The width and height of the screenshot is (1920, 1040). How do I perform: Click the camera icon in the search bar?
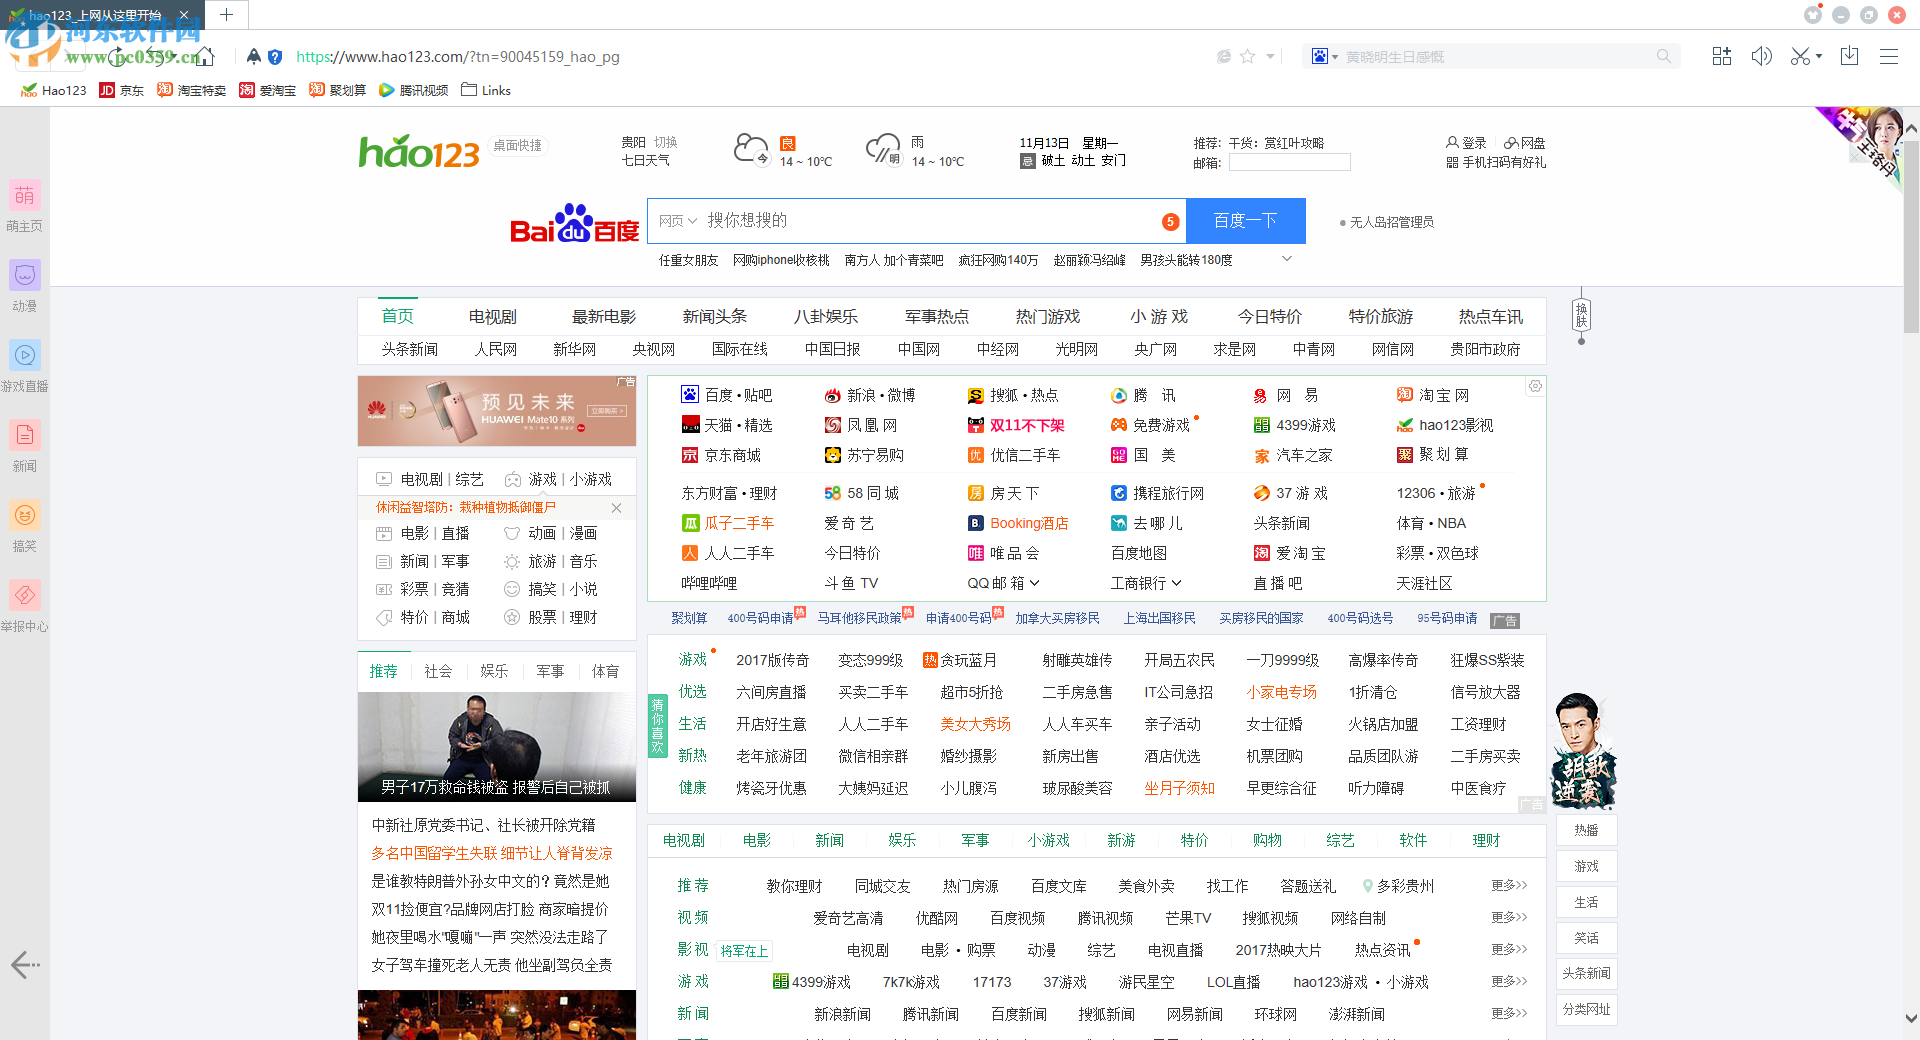[x=1320, y=56]
